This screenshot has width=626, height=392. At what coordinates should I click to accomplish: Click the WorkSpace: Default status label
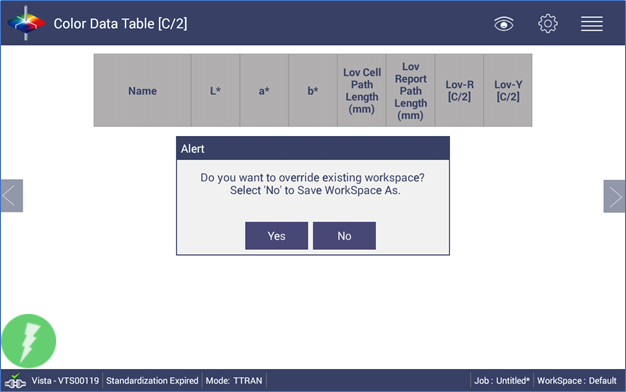[x=576, y=381]
